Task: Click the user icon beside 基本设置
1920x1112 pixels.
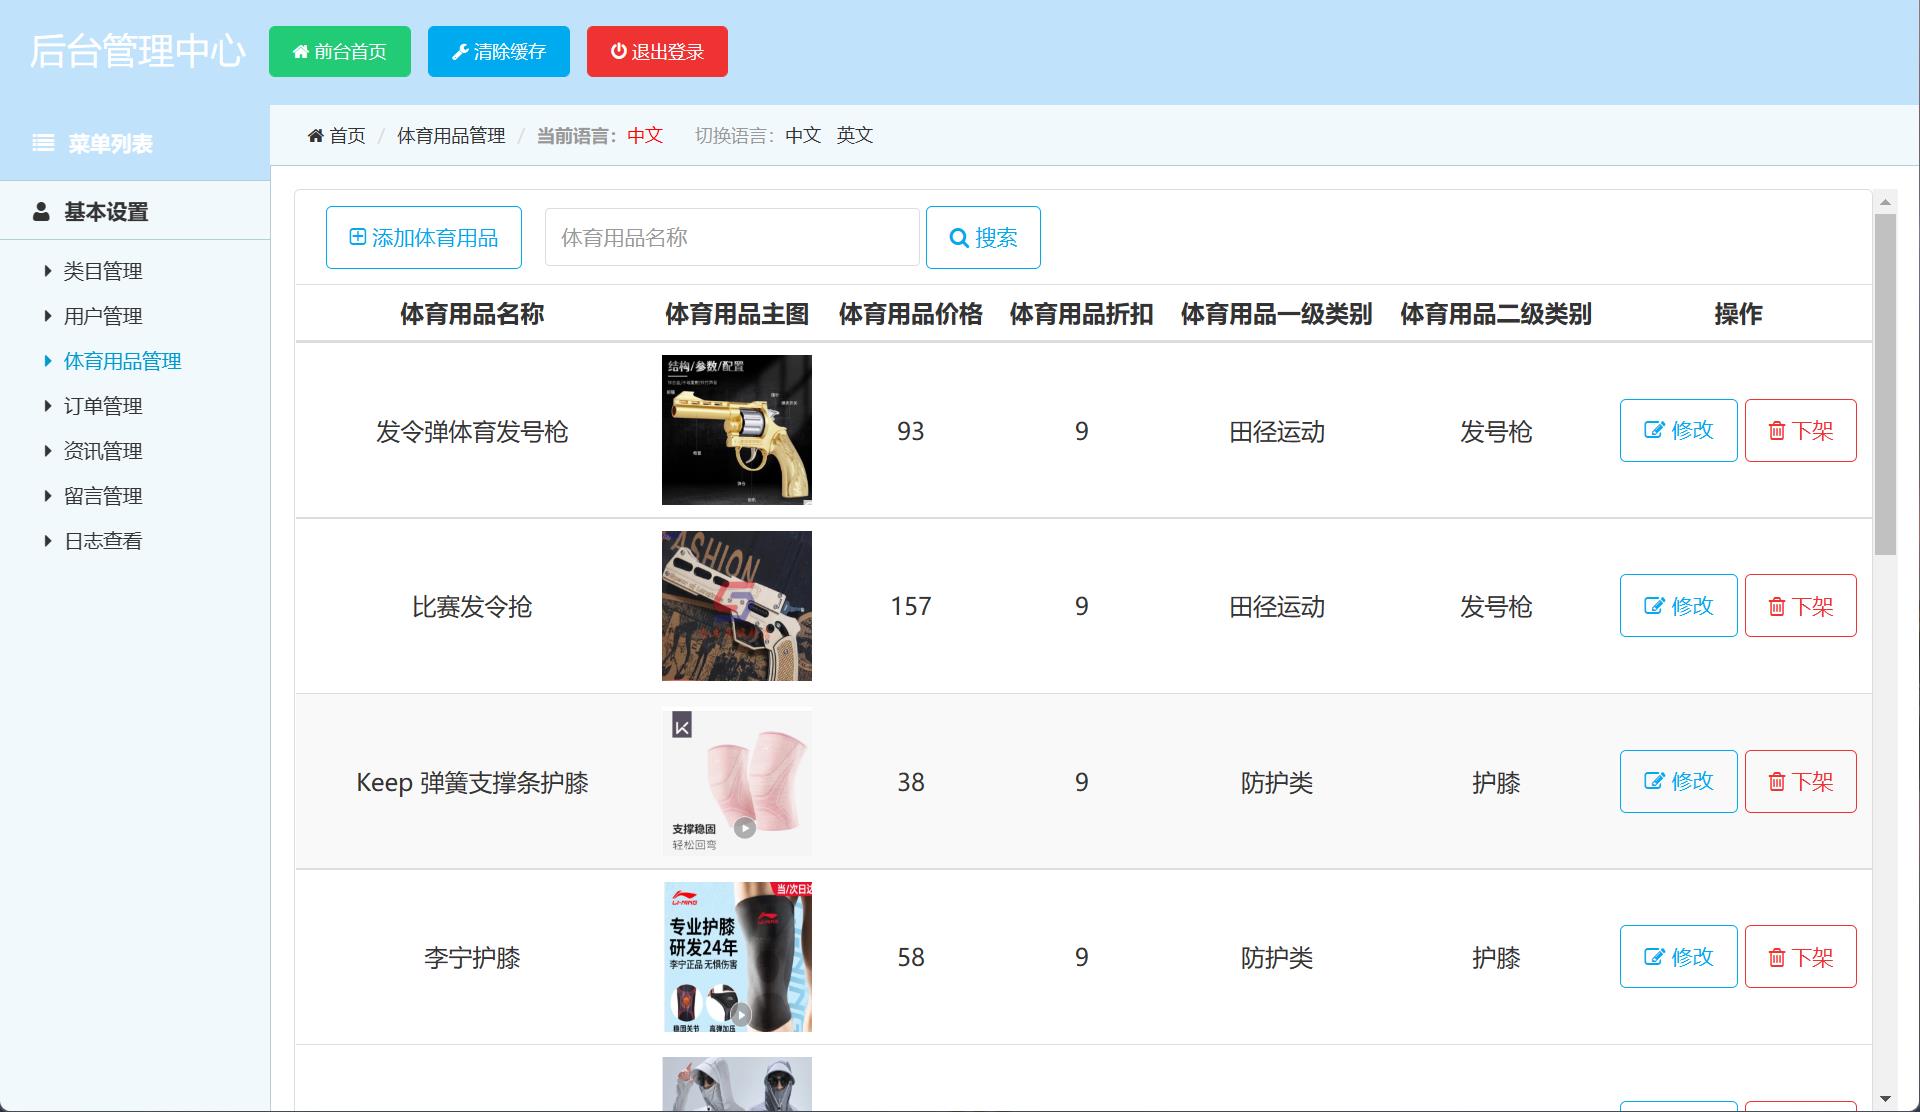Action: point(41,212)
